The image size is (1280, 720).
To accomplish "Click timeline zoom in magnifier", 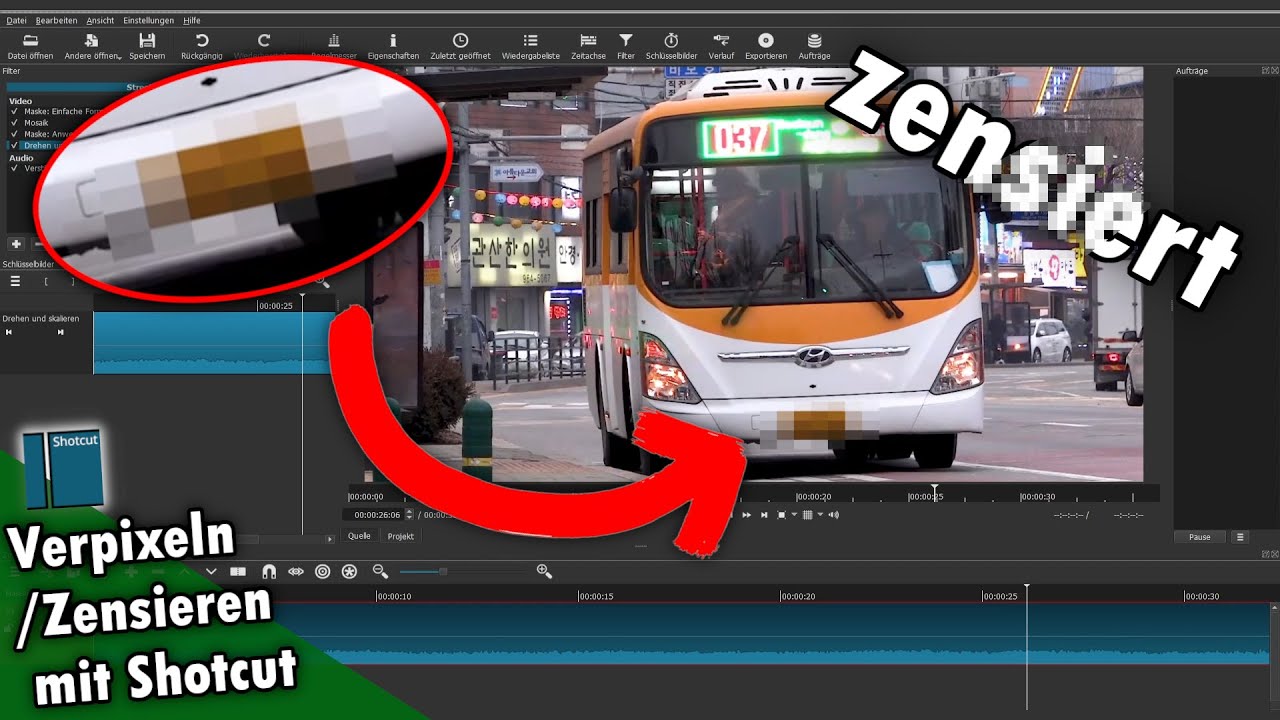I will coord(544,571).
